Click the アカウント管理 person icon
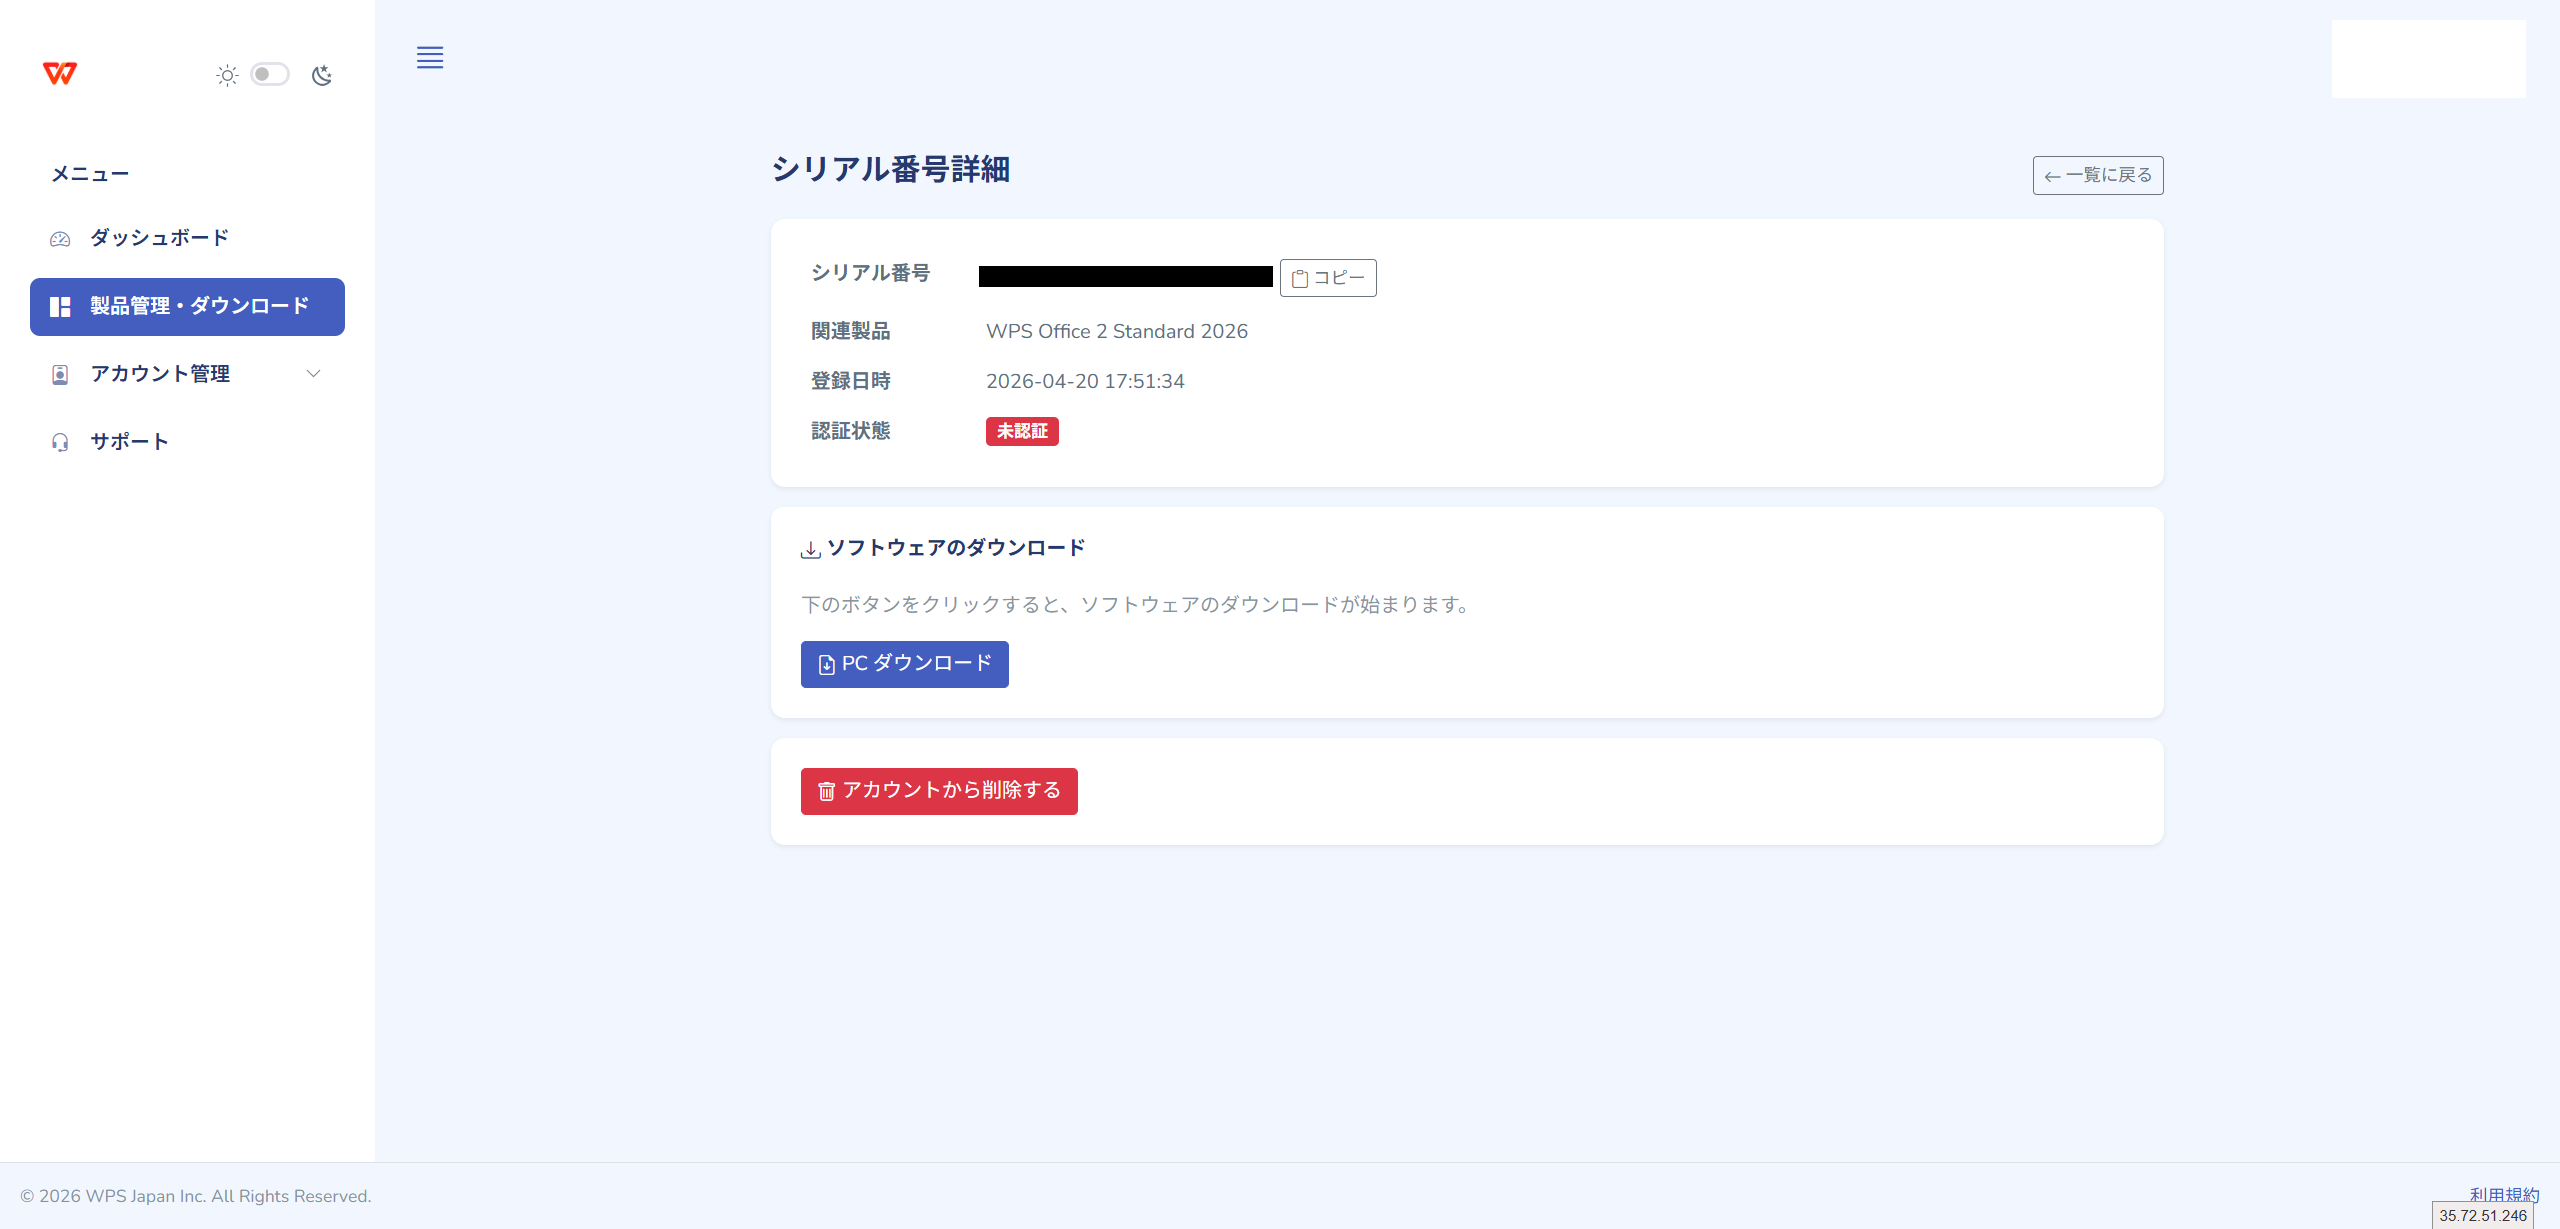The height and width of the screenshot is (1229, 2560). [60, 375]
